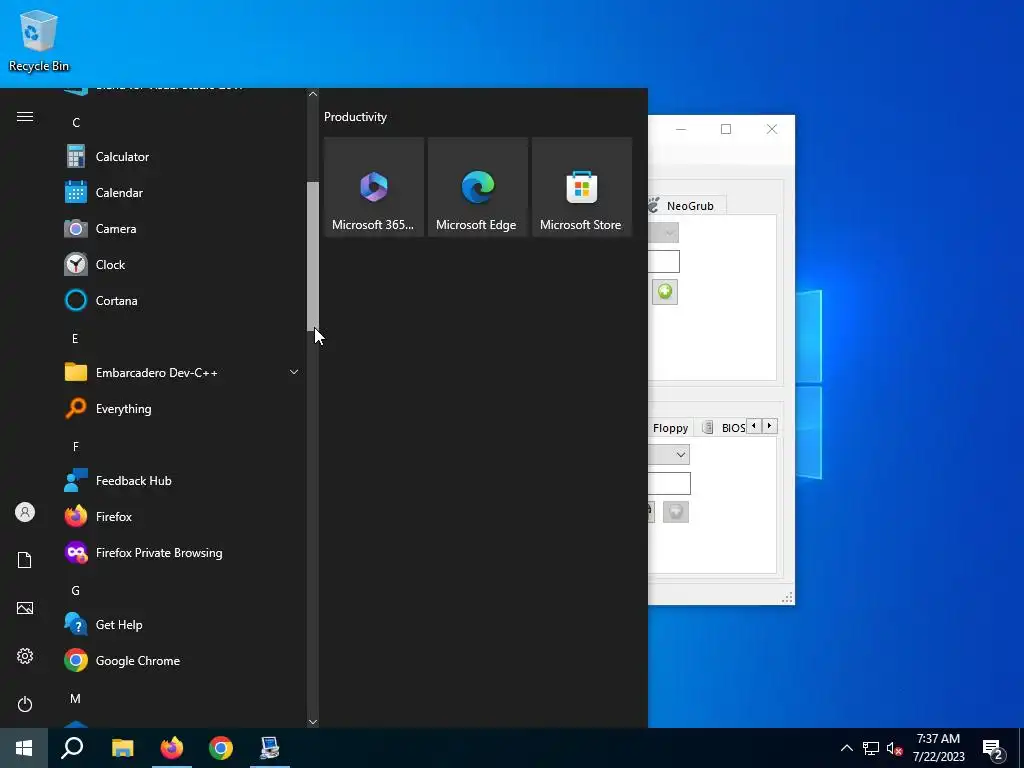
Task: Click the green add button in the NeoGrub pane
Action: click(665, 291)
